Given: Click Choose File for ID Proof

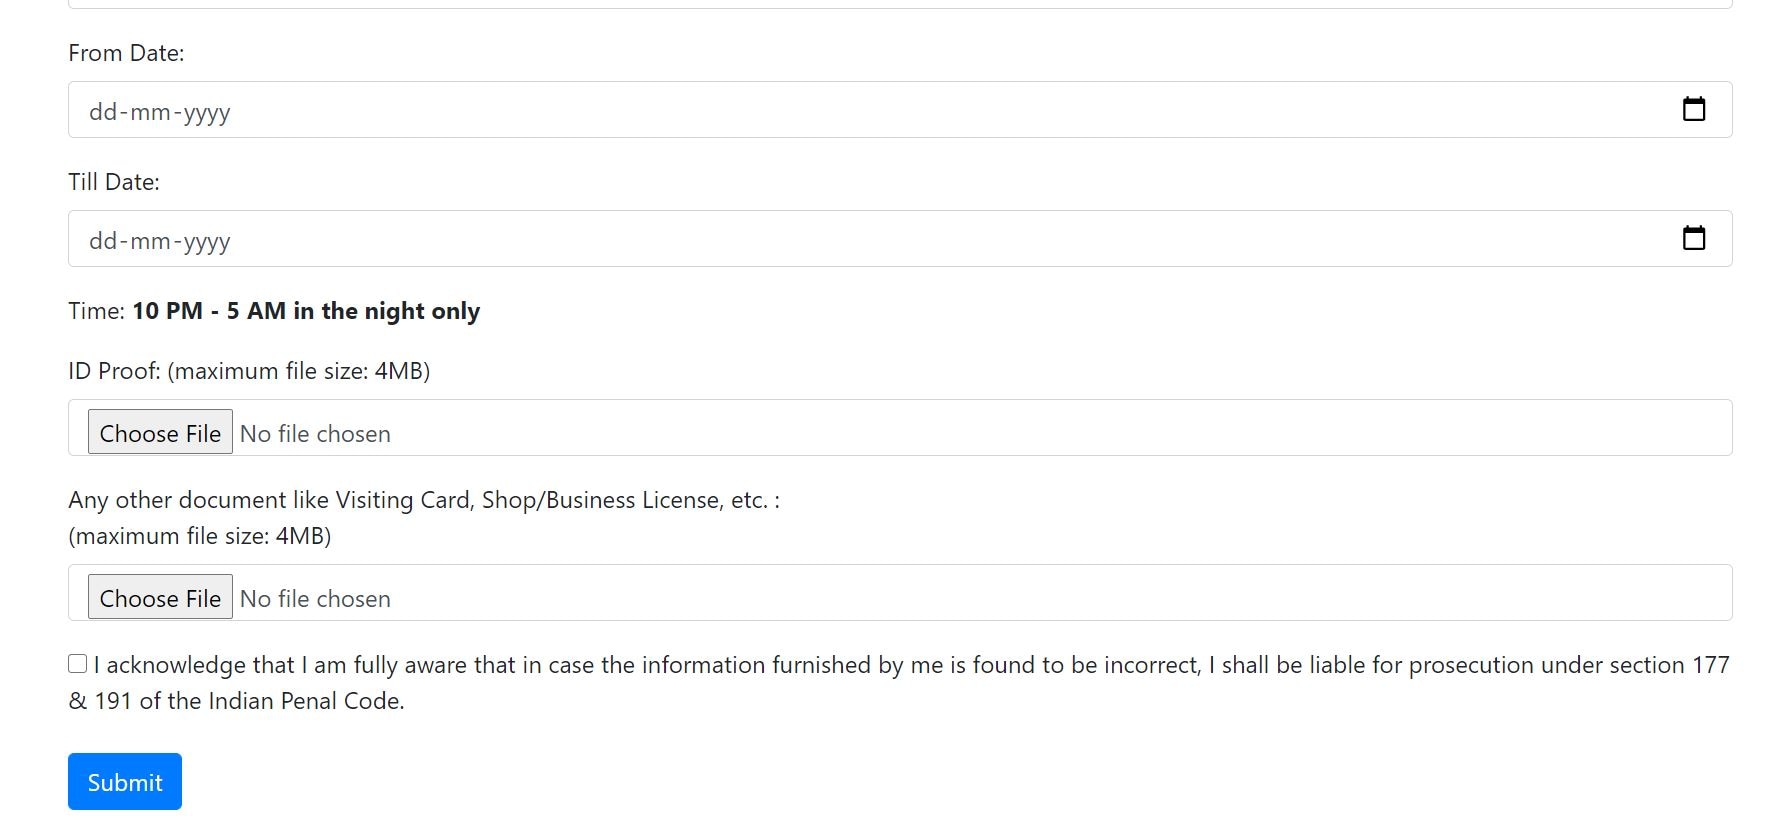Looking at the screenshot, I should [x=160, y=432].
